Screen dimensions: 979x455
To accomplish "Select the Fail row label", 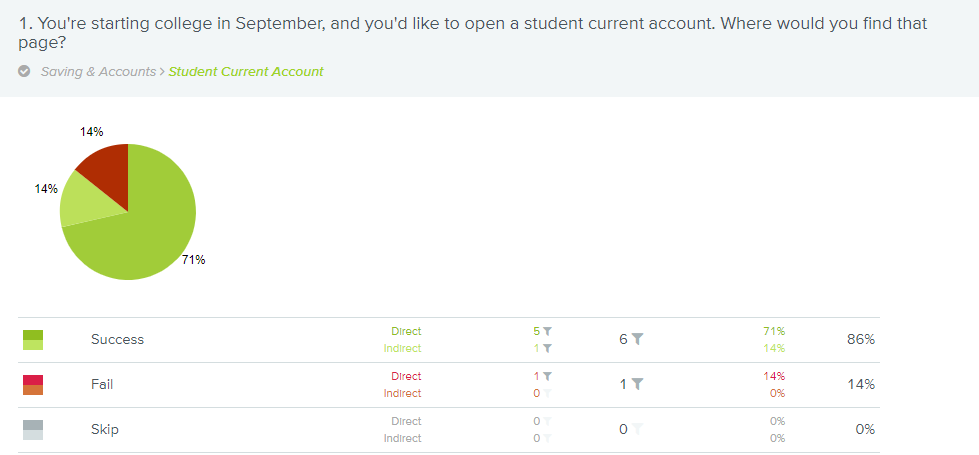I will [x=102, y=384].
